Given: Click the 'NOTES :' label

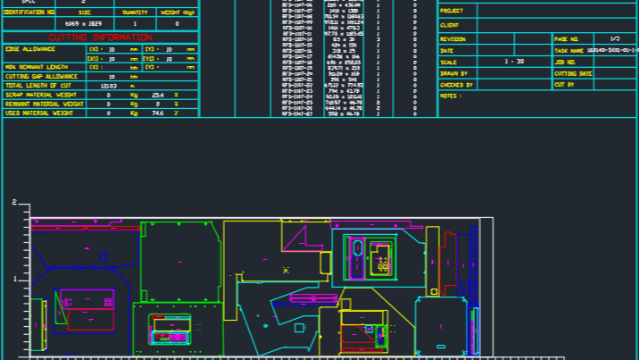Looking at the screenshot, I should point(451,96).
